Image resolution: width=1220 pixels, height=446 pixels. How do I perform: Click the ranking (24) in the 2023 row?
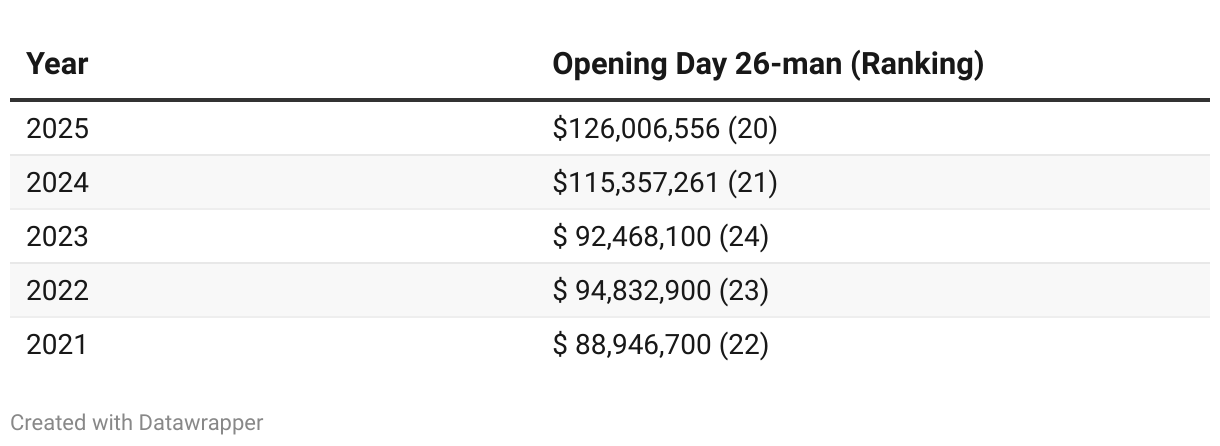point(744,237)
